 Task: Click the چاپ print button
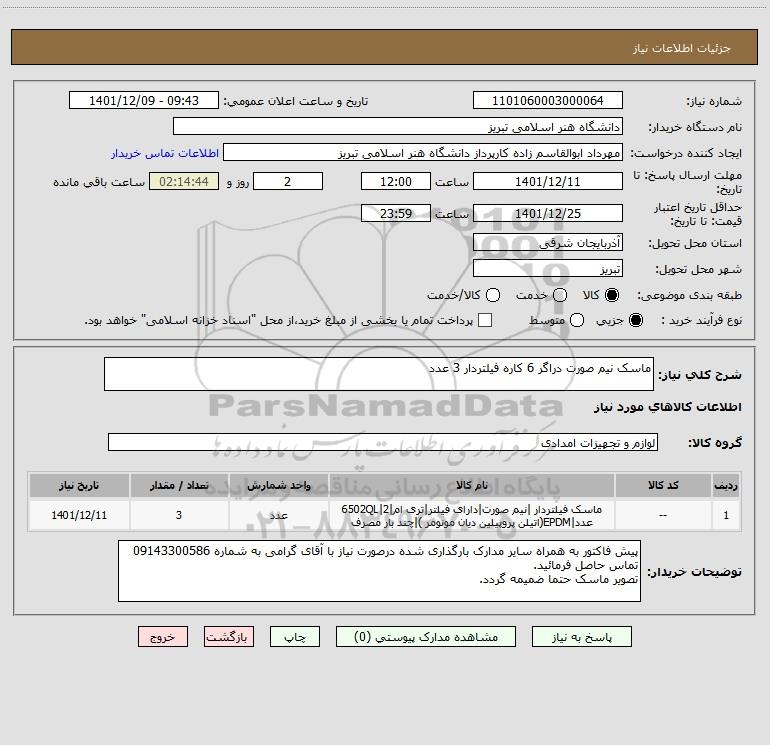click(295, 637)
